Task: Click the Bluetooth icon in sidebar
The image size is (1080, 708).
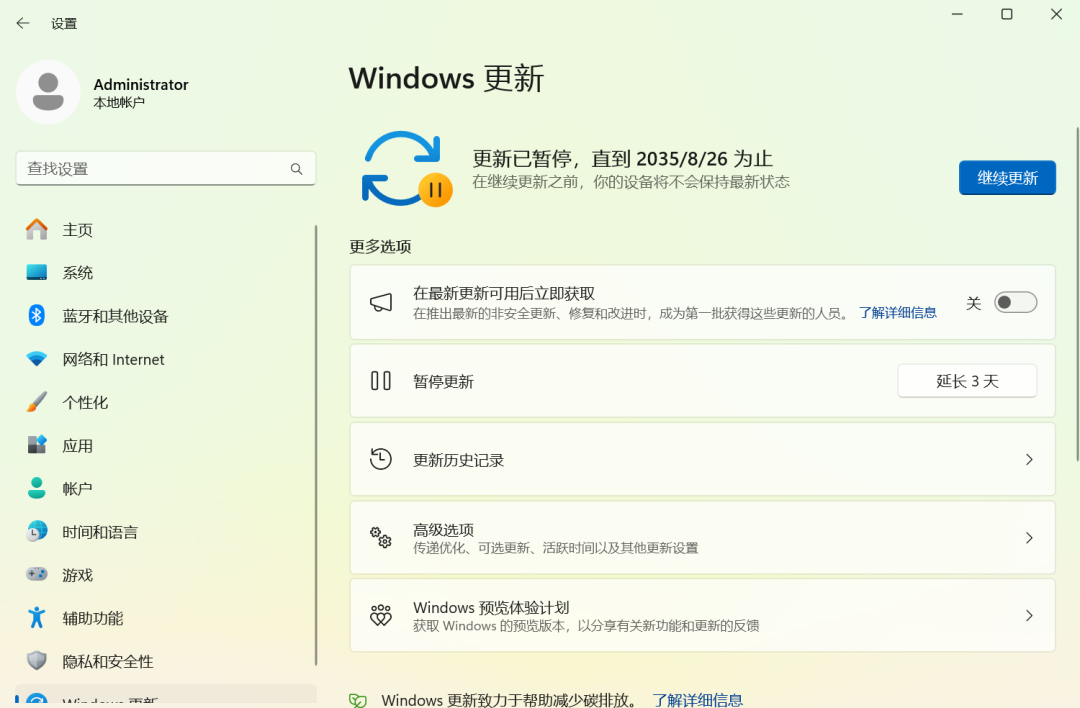Action: [x=37, y=315]
